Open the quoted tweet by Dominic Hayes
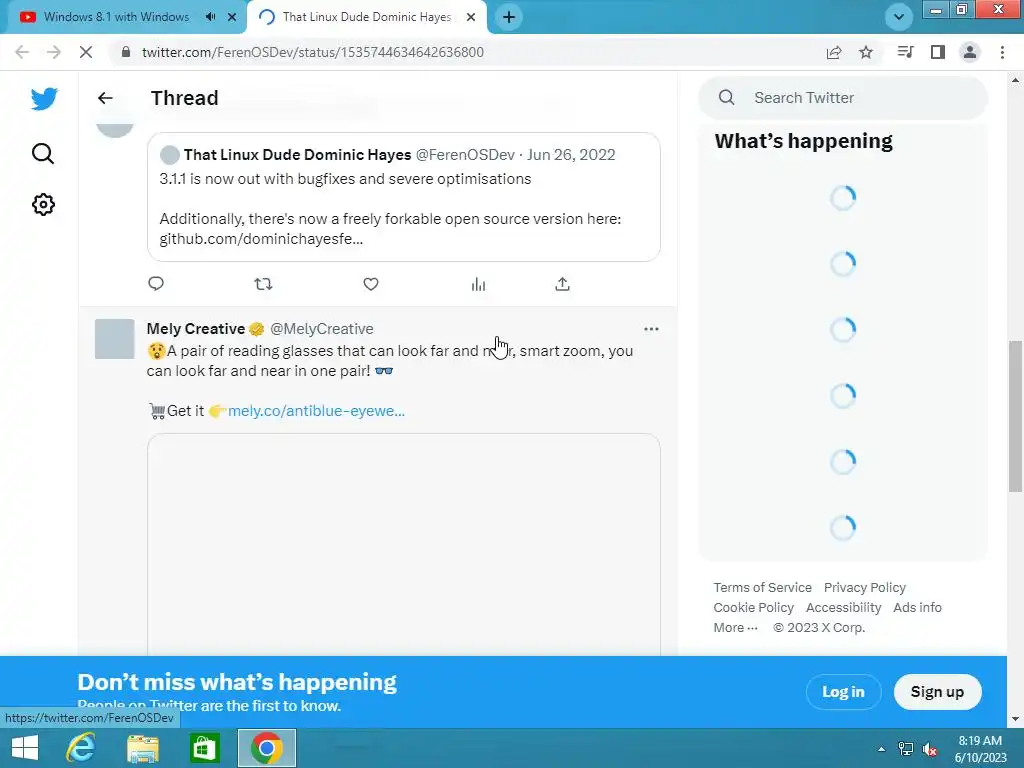 click(x=404, y=197)
